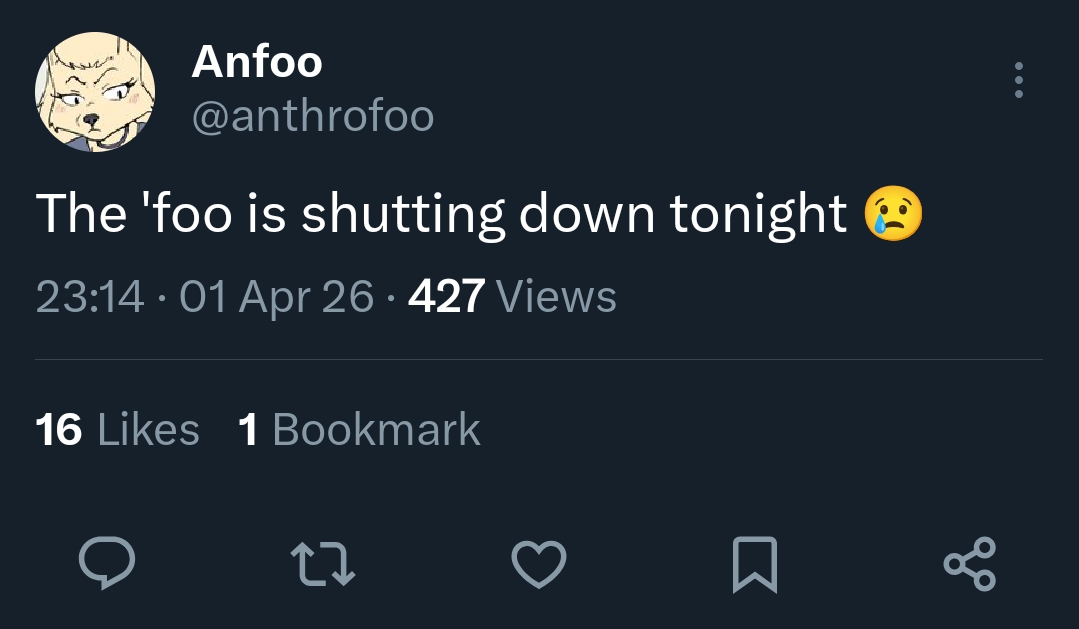Click the number 16 beside Likes
The width and height of the screenshot is (1079, 629).
coord(59,430)
